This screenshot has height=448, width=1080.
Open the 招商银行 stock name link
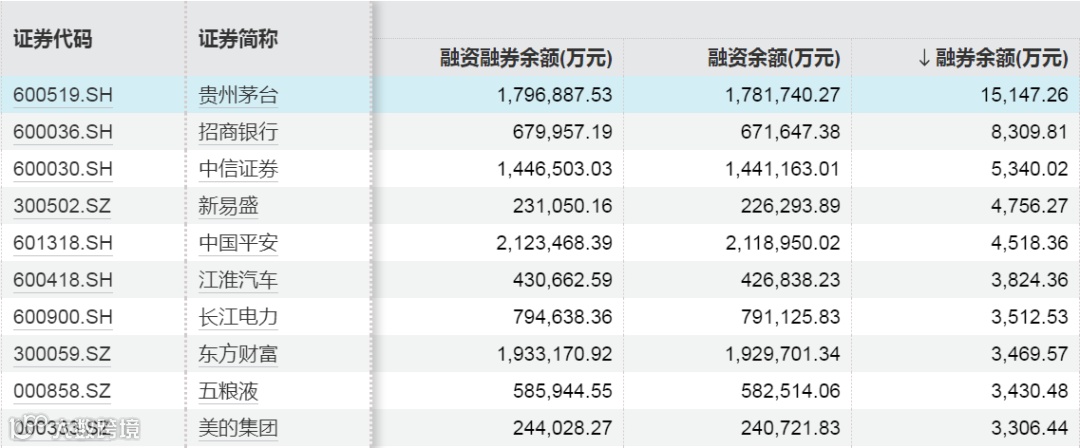[238, 132]
